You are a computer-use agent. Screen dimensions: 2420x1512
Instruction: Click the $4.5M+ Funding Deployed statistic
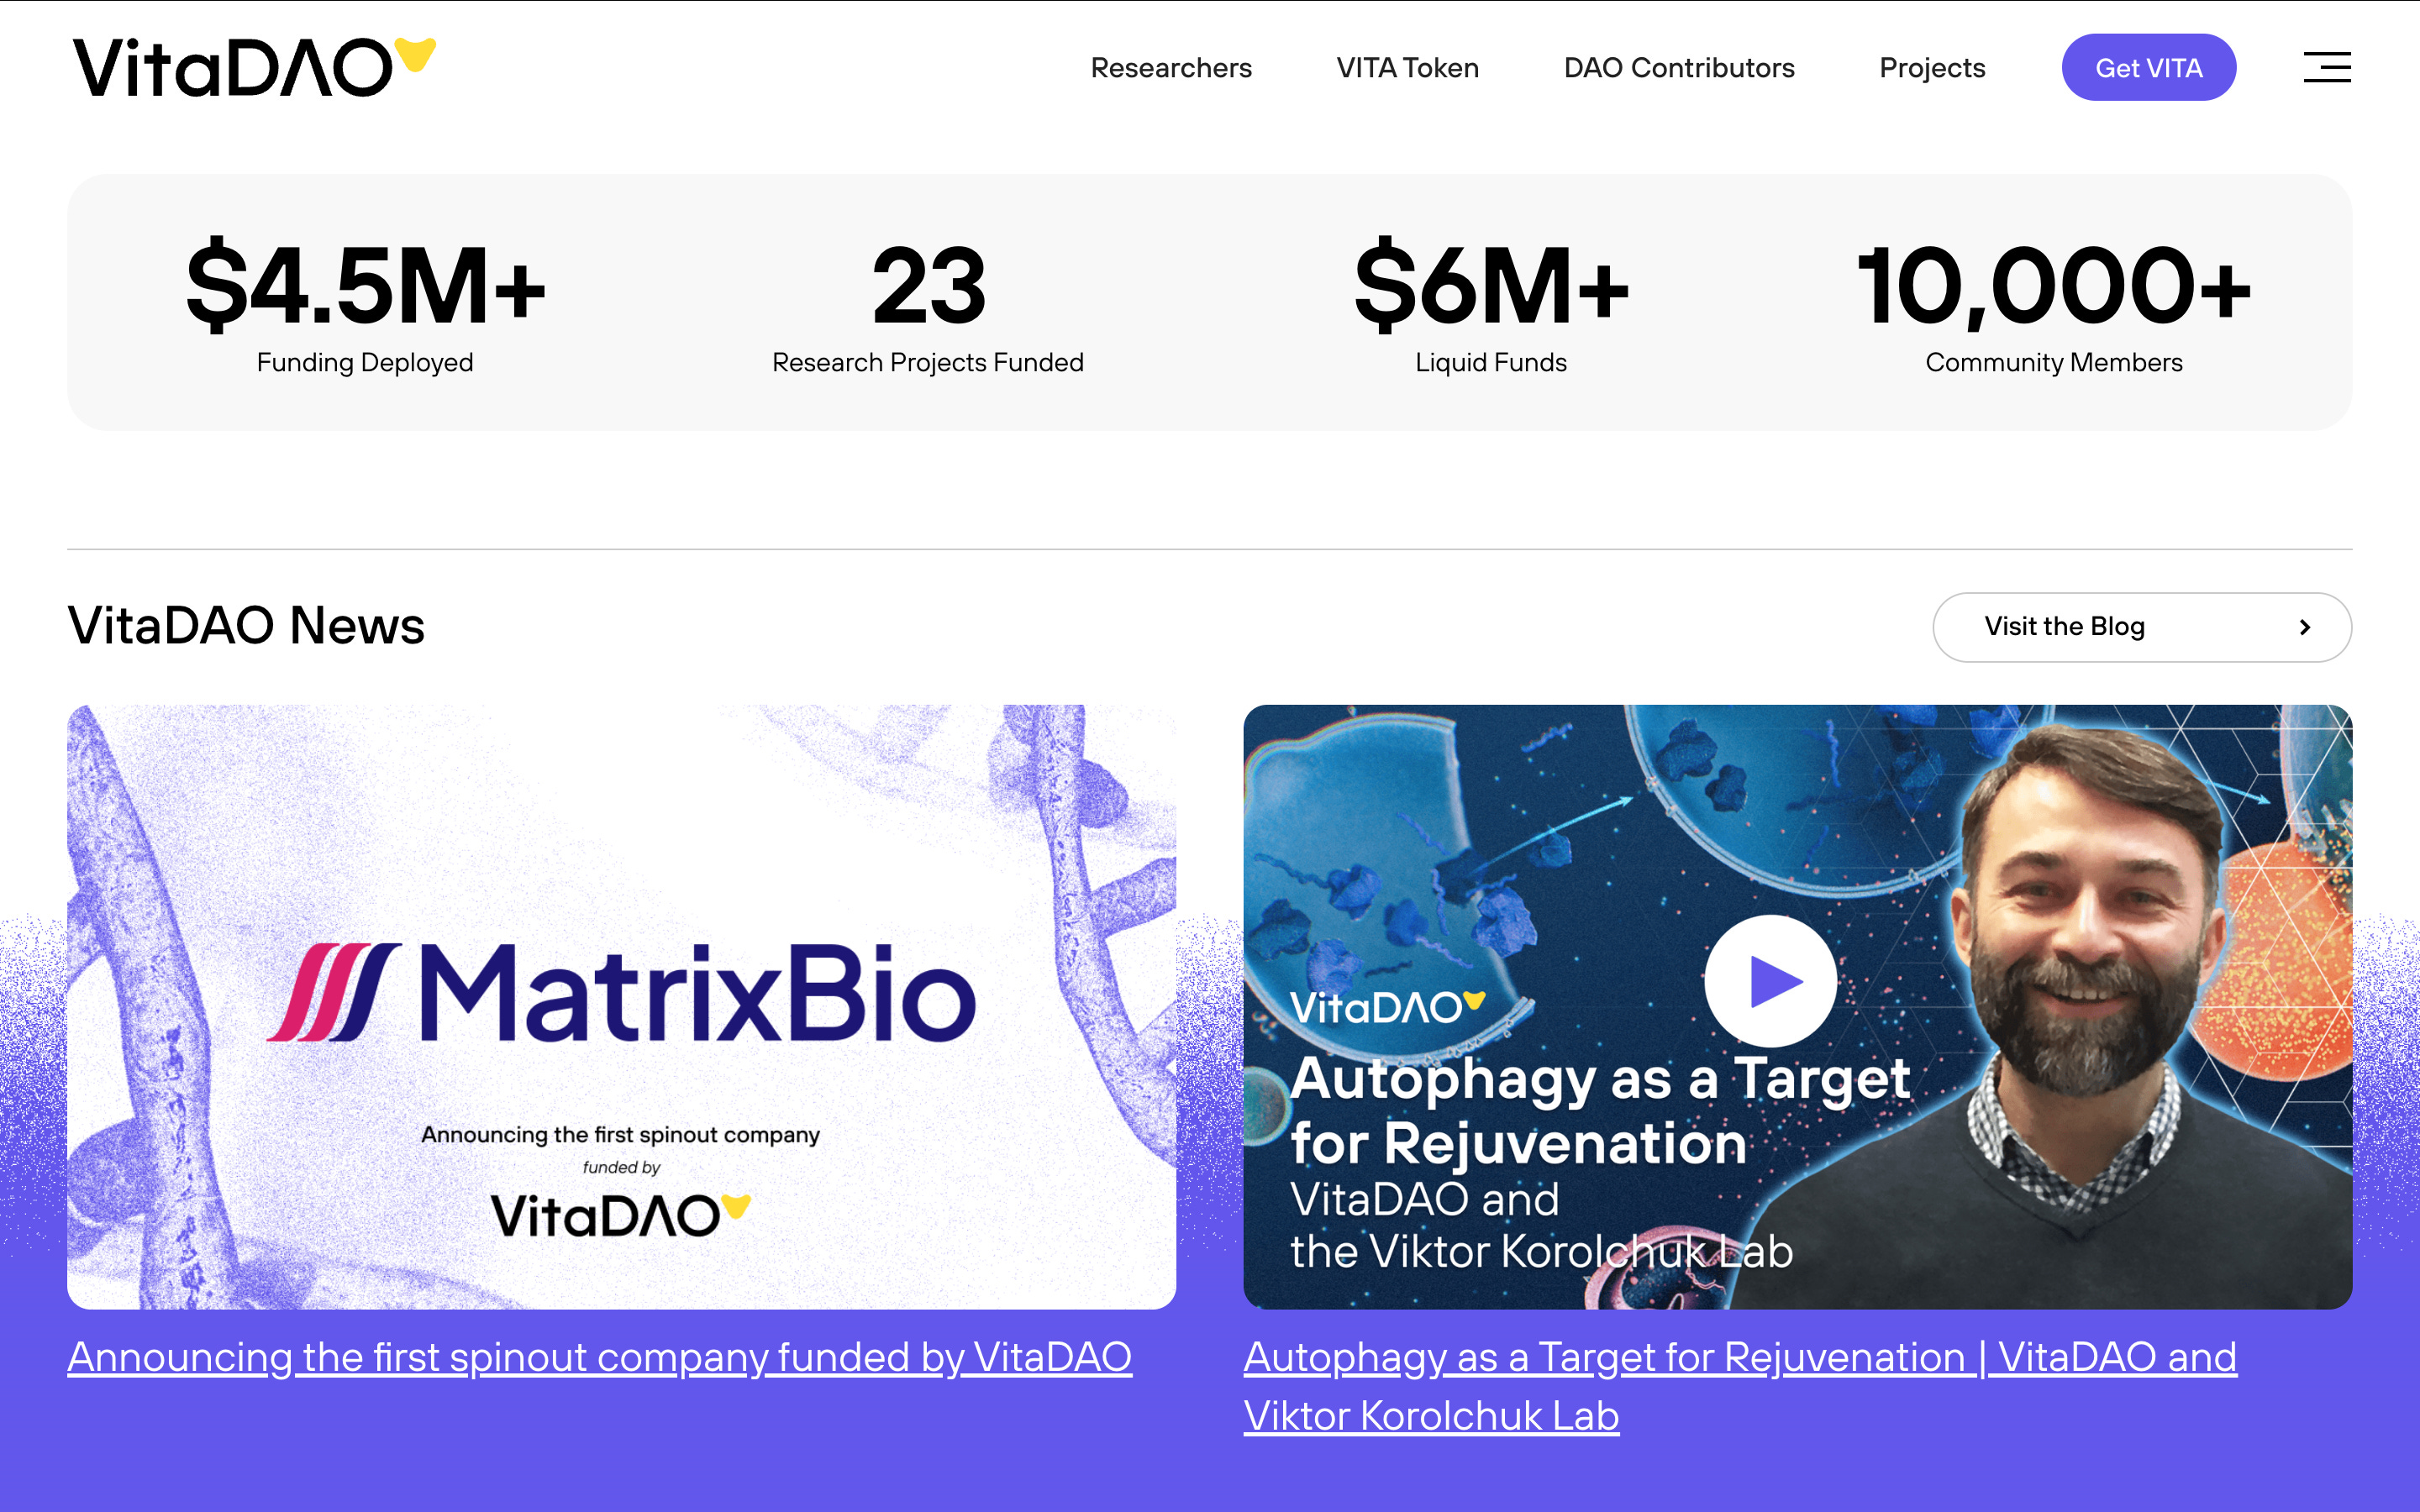point(365,305)
